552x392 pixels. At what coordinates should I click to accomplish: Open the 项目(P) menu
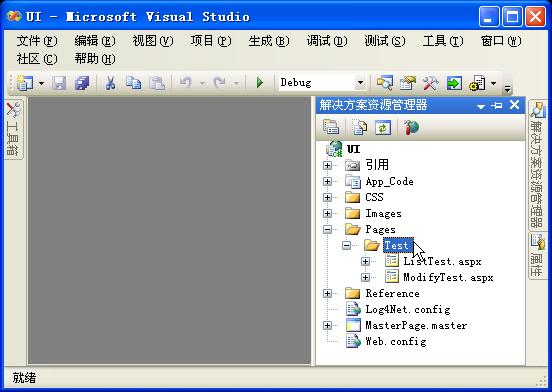pos(211,41)
